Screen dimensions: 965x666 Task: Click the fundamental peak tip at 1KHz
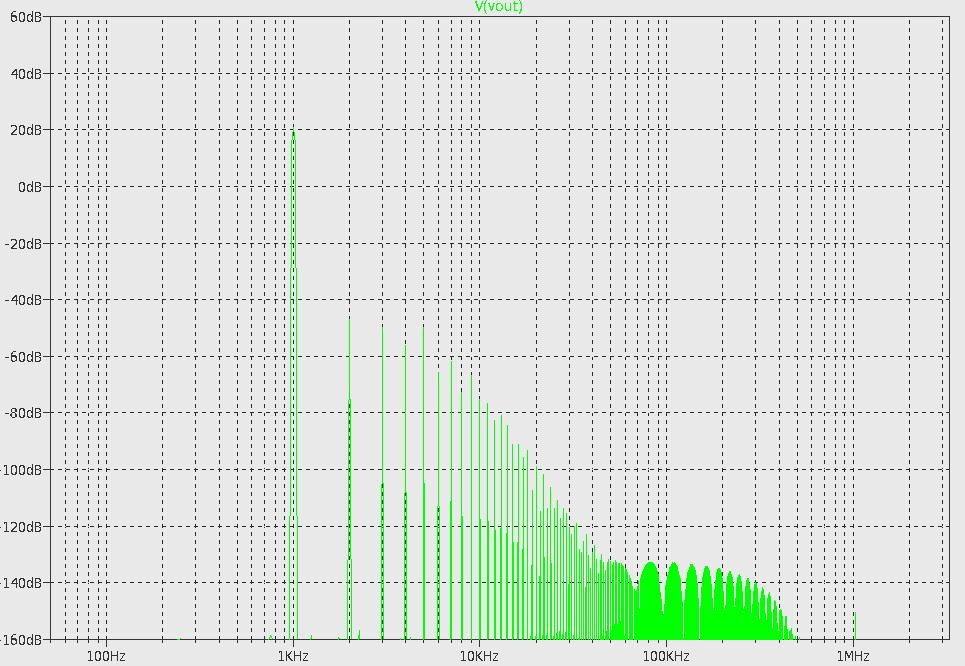(294, 130)
